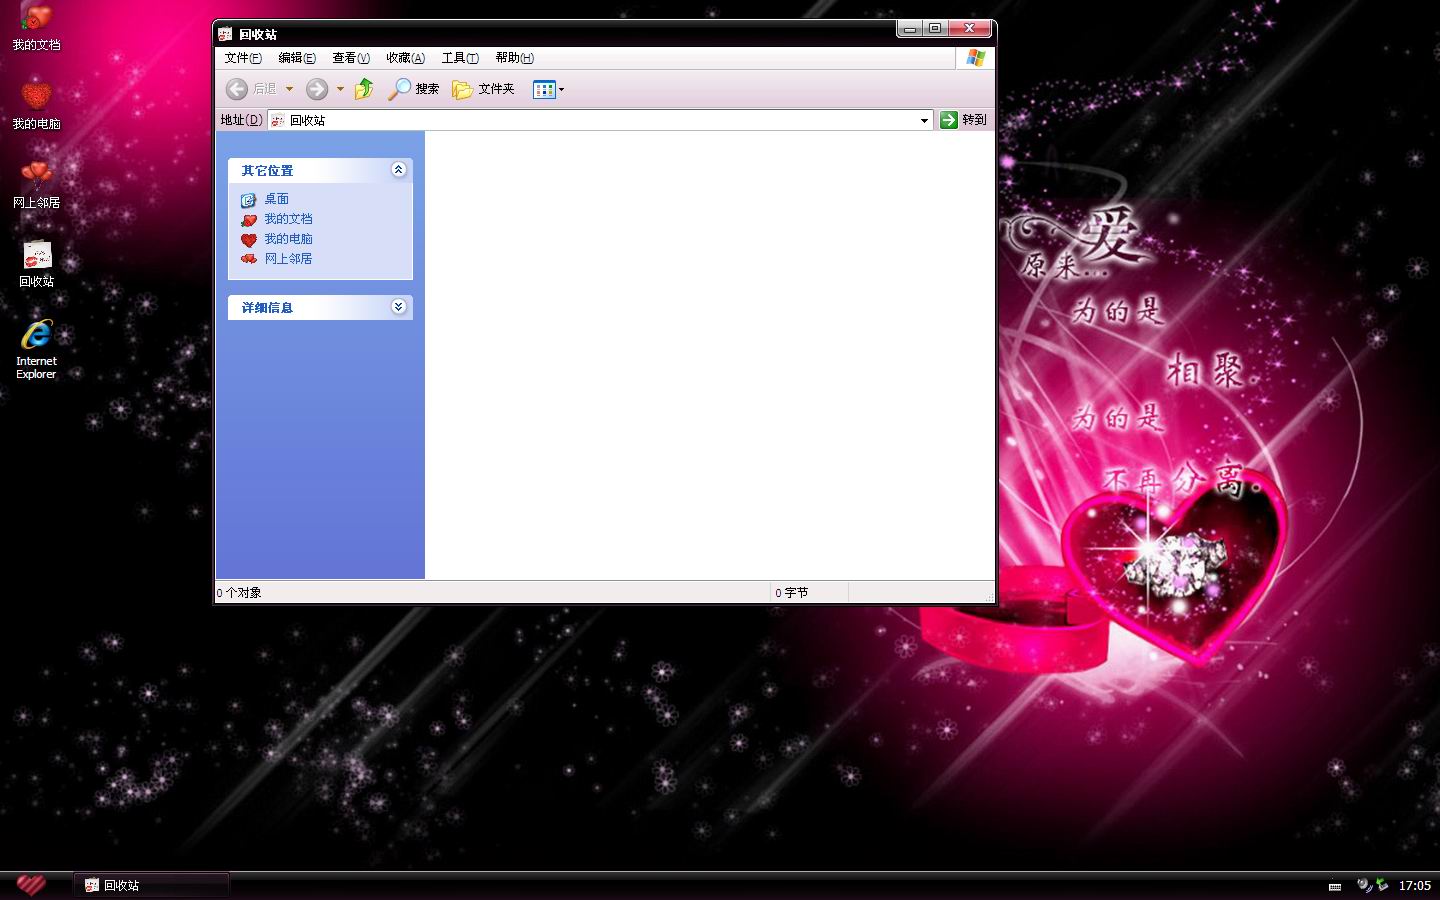This screenshot has width=1440, height=900.
Task: Click the 回收站 window title text
Action: [x=258, y=34]
